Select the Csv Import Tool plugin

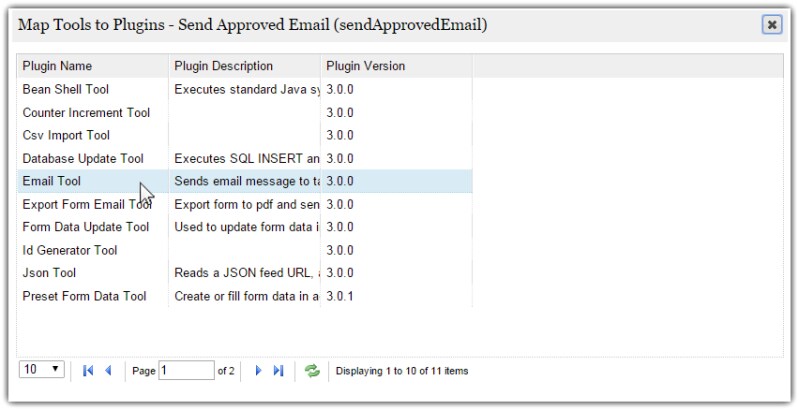245,135
